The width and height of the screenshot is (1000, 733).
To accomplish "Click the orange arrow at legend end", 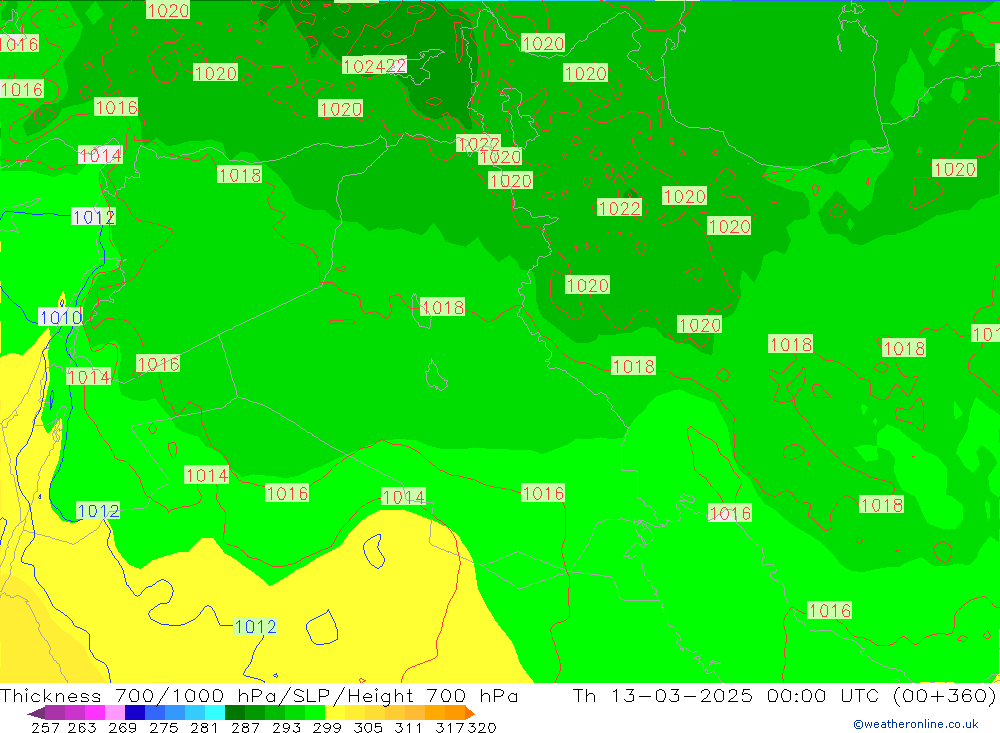I will coord(470,713).
